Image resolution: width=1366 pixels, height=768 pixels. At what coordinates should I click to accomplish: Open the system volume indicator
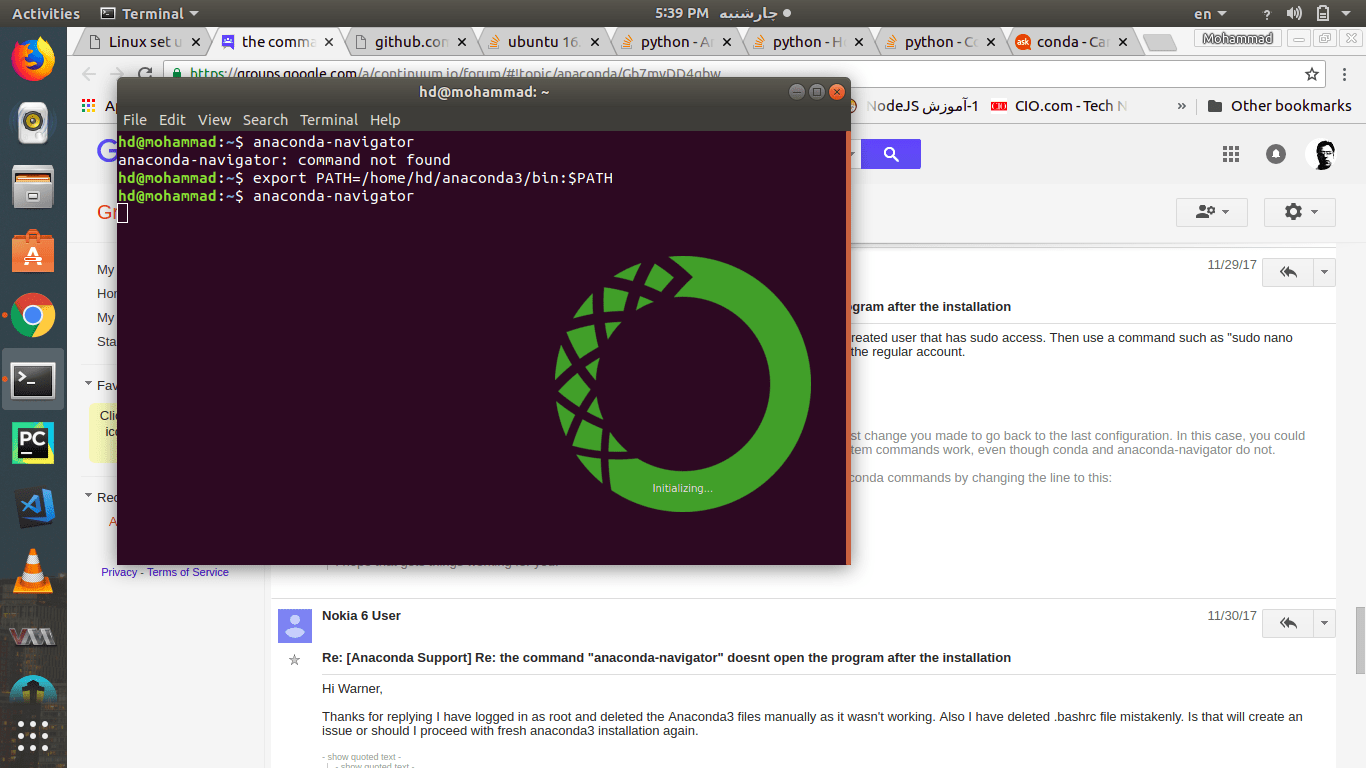(x=1294, y=13)
